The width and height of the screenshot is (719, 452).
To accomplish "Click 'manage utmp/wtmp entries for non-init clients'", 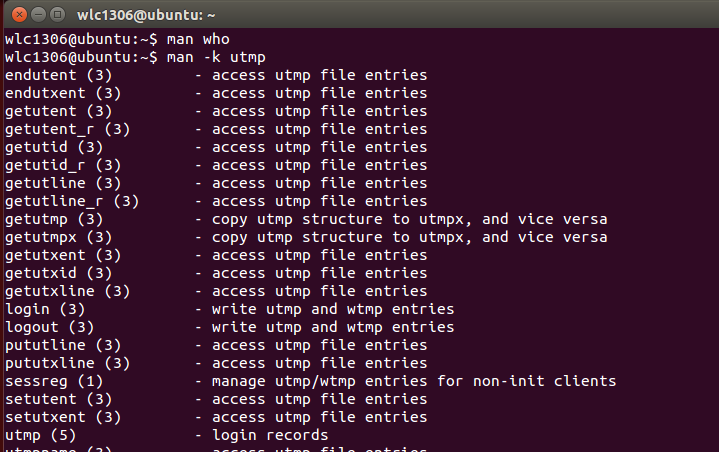I will pyautogui.click(x=414, y=381).
